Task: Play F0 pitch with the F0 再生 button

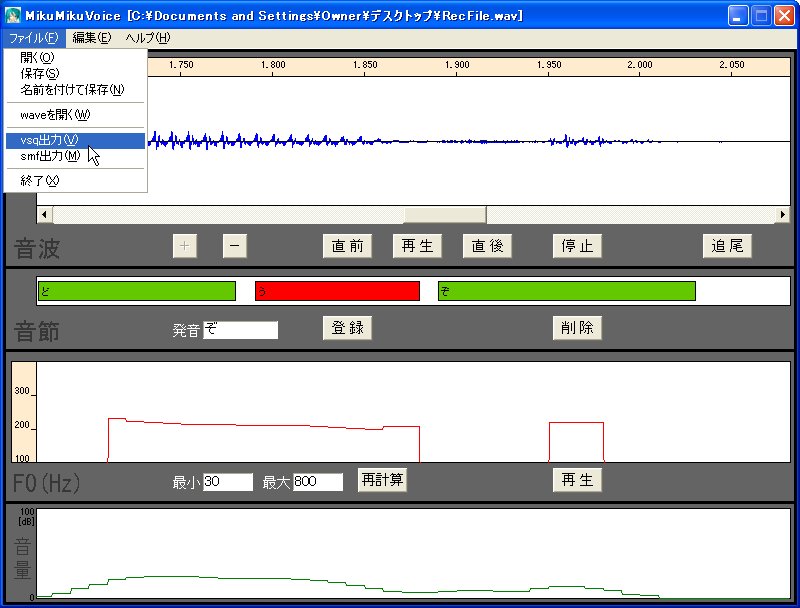Action: coord(577,480)
